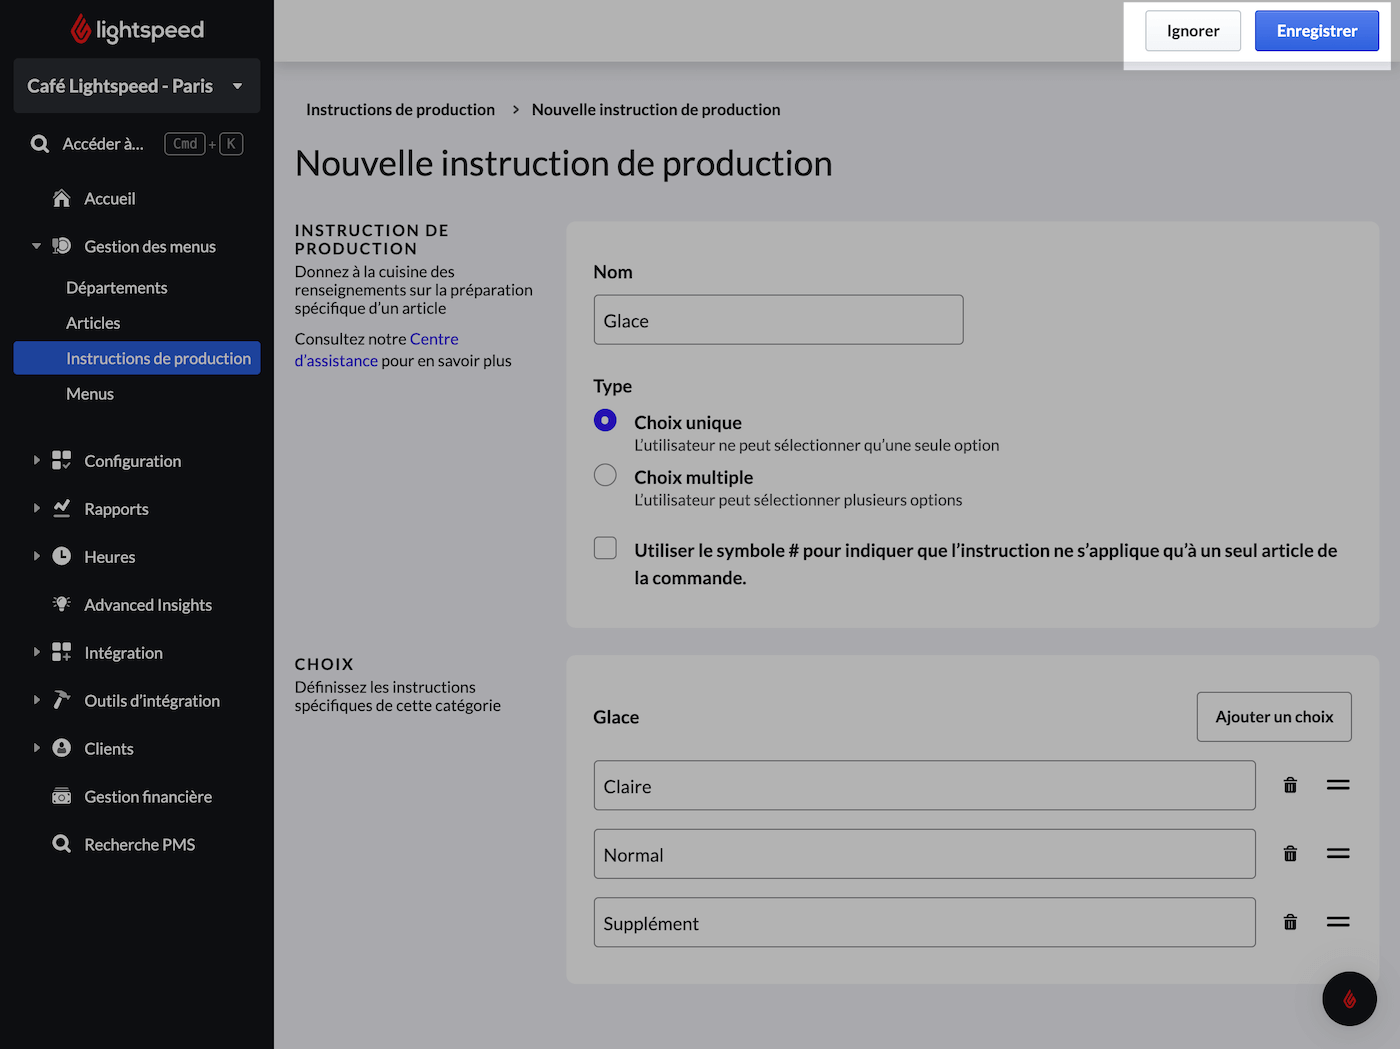Image resolution: width=1400 pixels, height=1049 pixels.
Task: Delete the Claire choice with trash icon
Action: coord(1290,785)
